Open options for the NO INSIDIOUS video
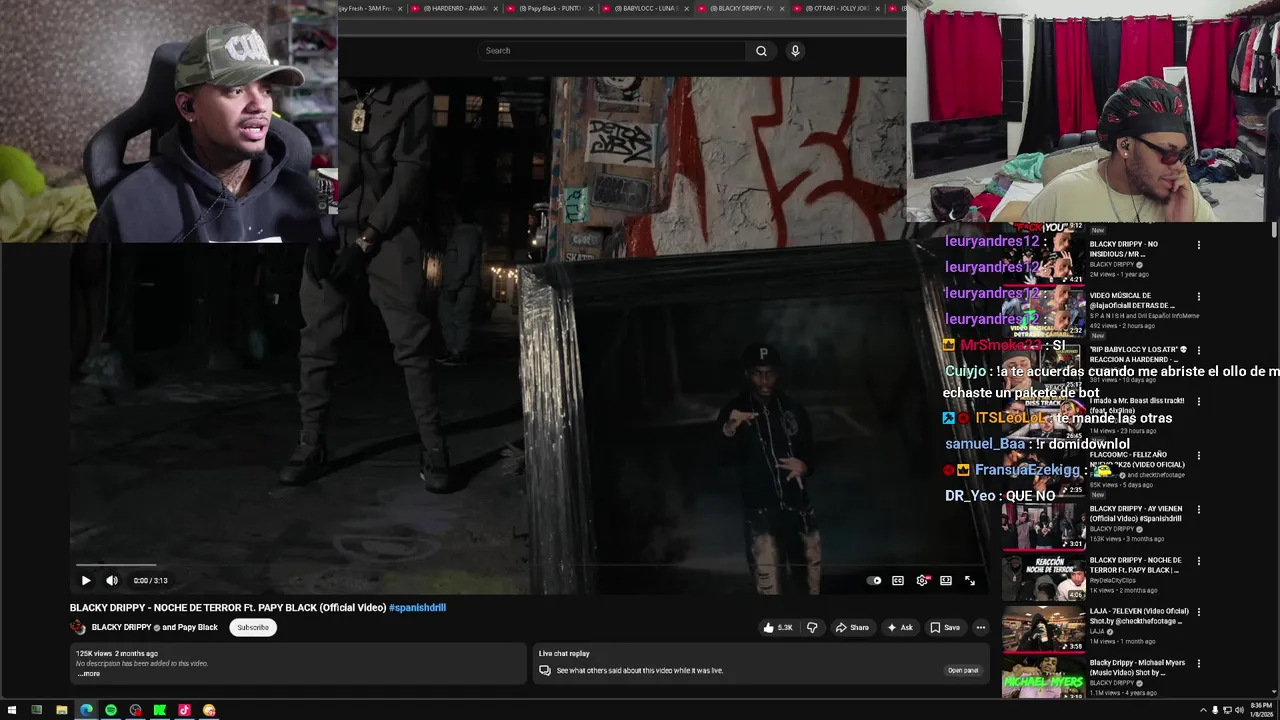 tap(1198, 245)
